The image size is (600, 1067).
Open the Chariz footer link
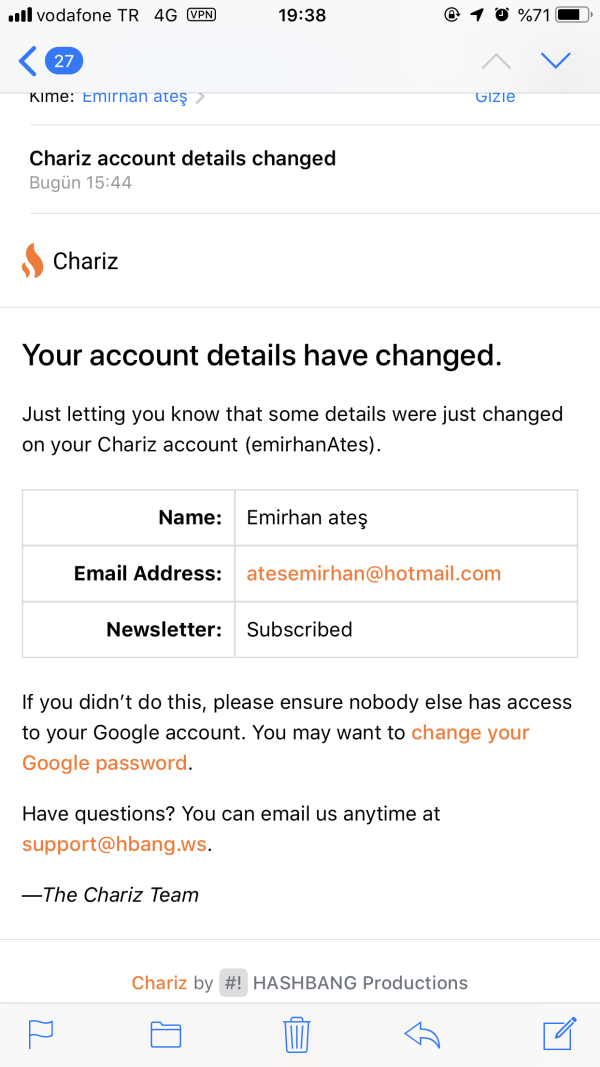coord(159,983)
